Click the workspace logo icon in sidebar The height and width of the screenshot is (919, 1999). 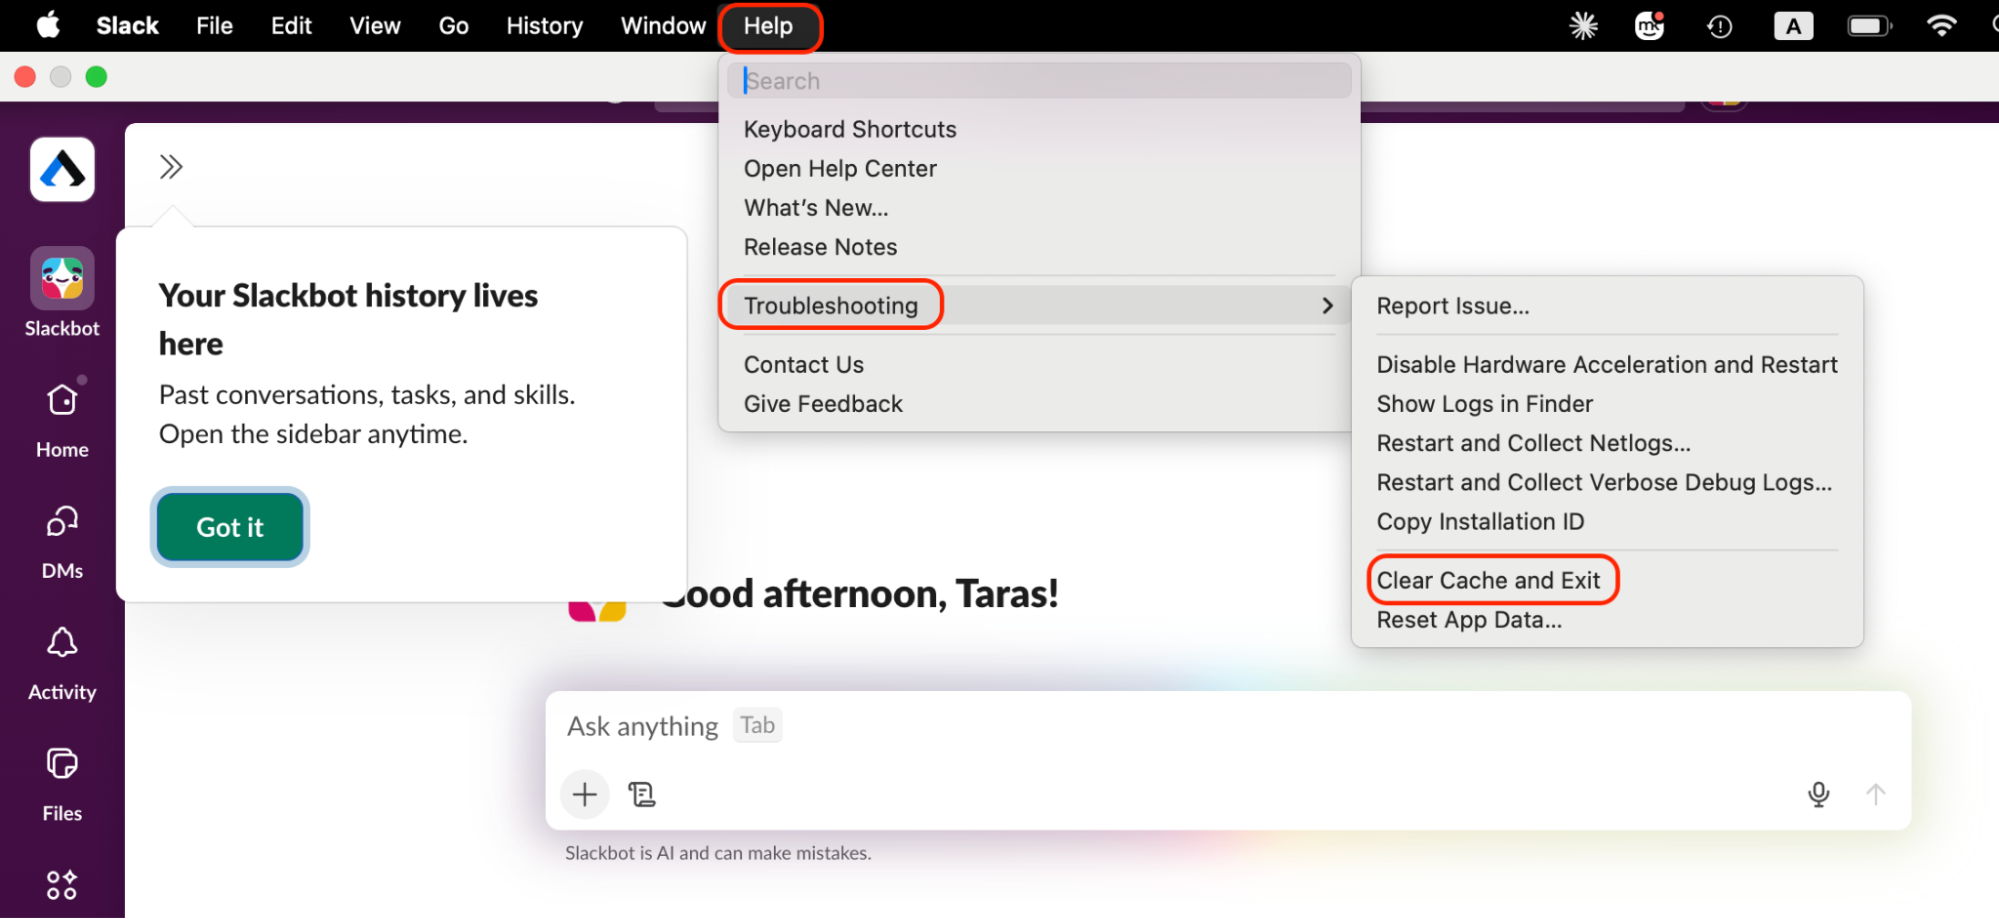[62, 169]
